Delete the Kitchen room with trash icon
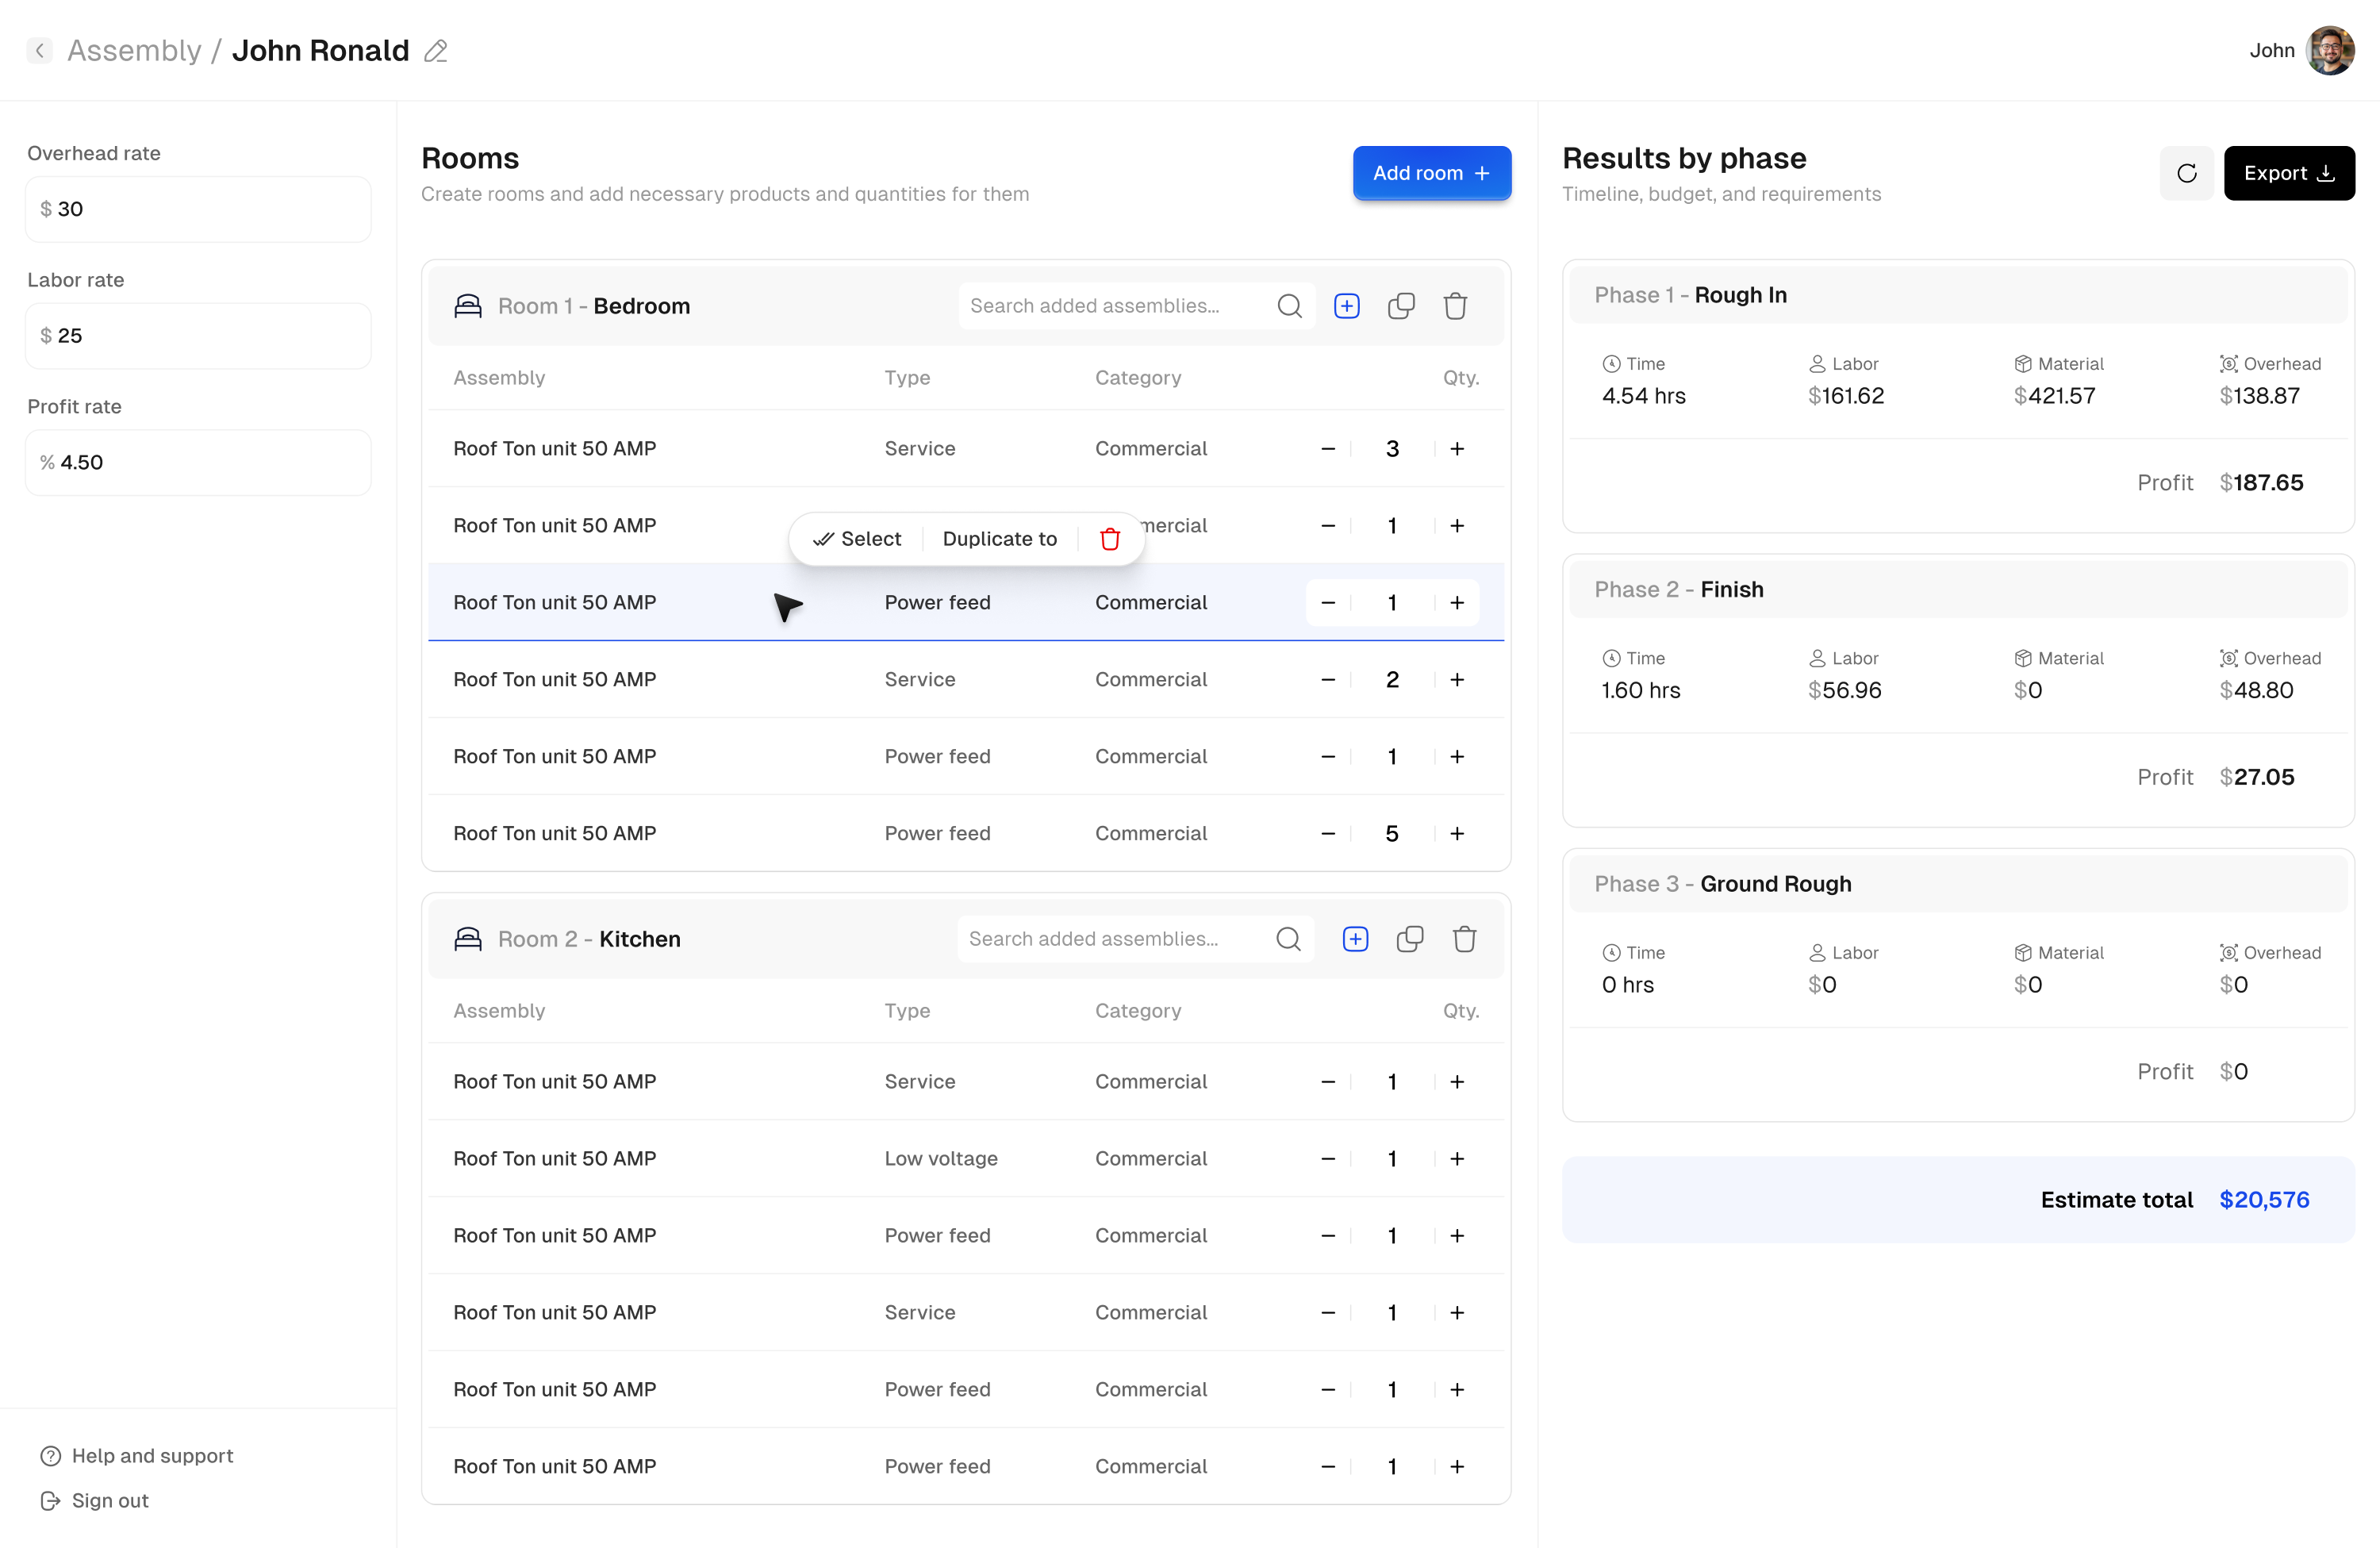This screenshot has width=2380, height=1548. [1464, 939]
